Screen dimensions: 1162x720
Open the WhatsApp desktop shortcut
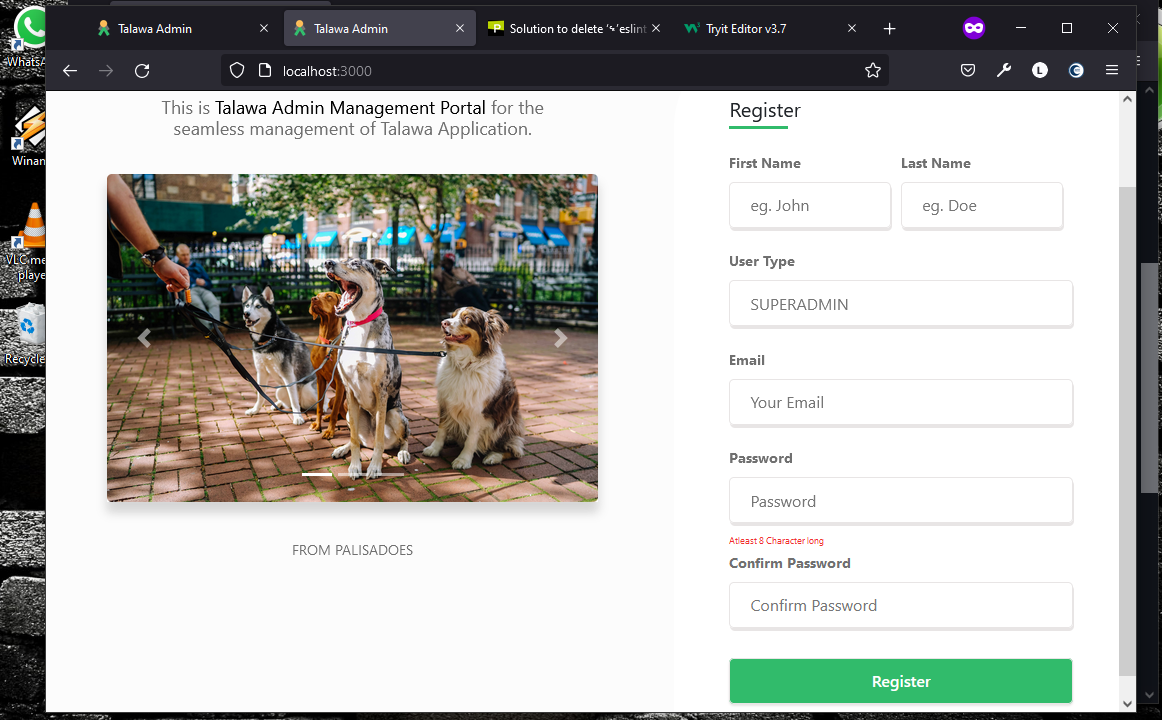27,37
